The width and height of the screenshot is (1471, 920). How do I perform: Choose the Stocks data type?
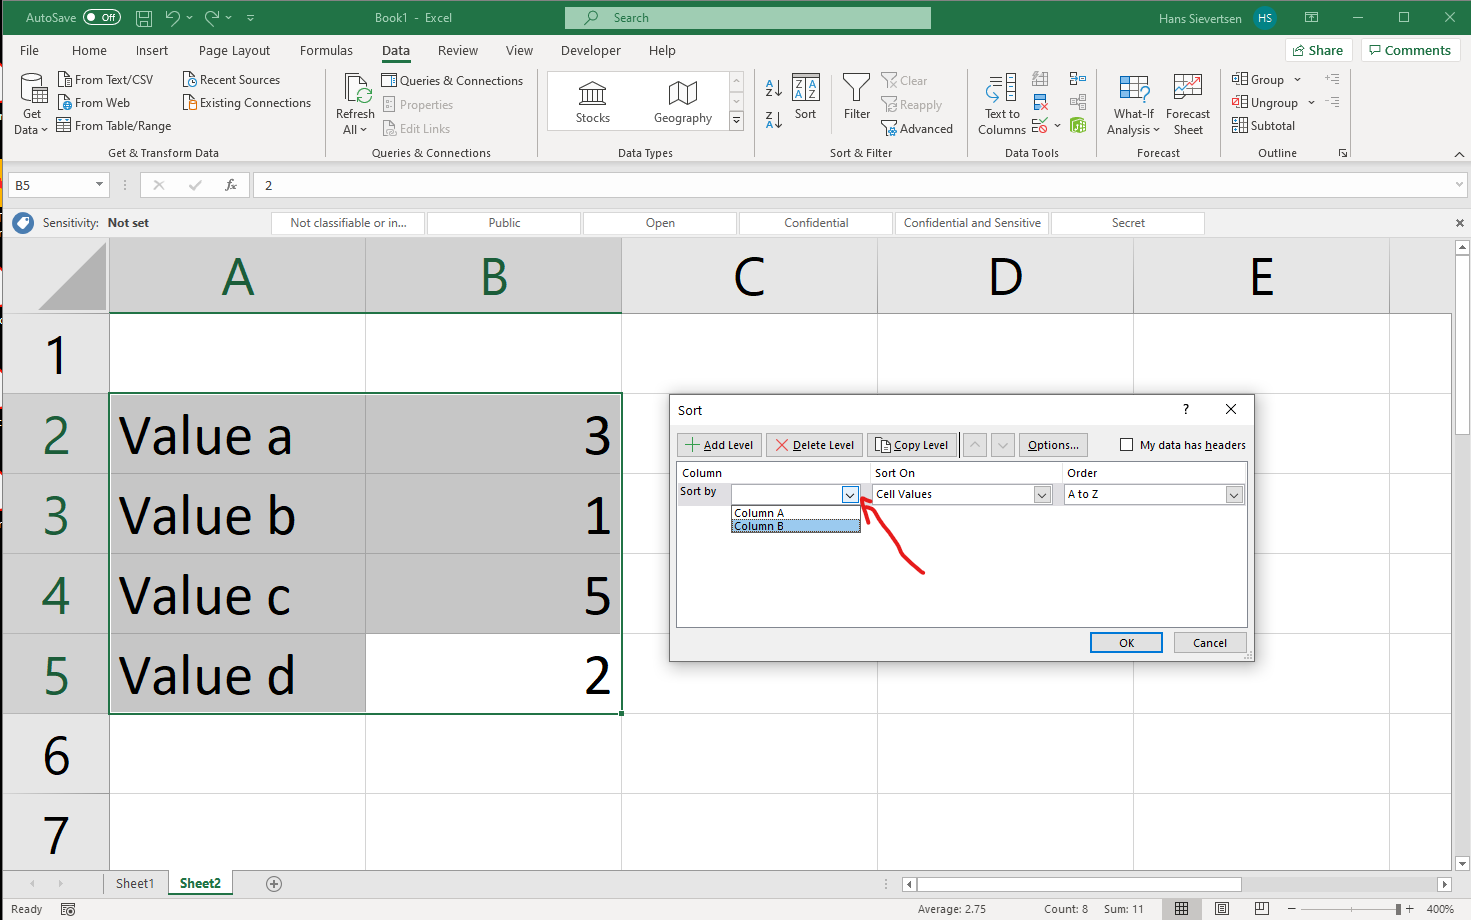pyautogui.click(x=593, y=102)
